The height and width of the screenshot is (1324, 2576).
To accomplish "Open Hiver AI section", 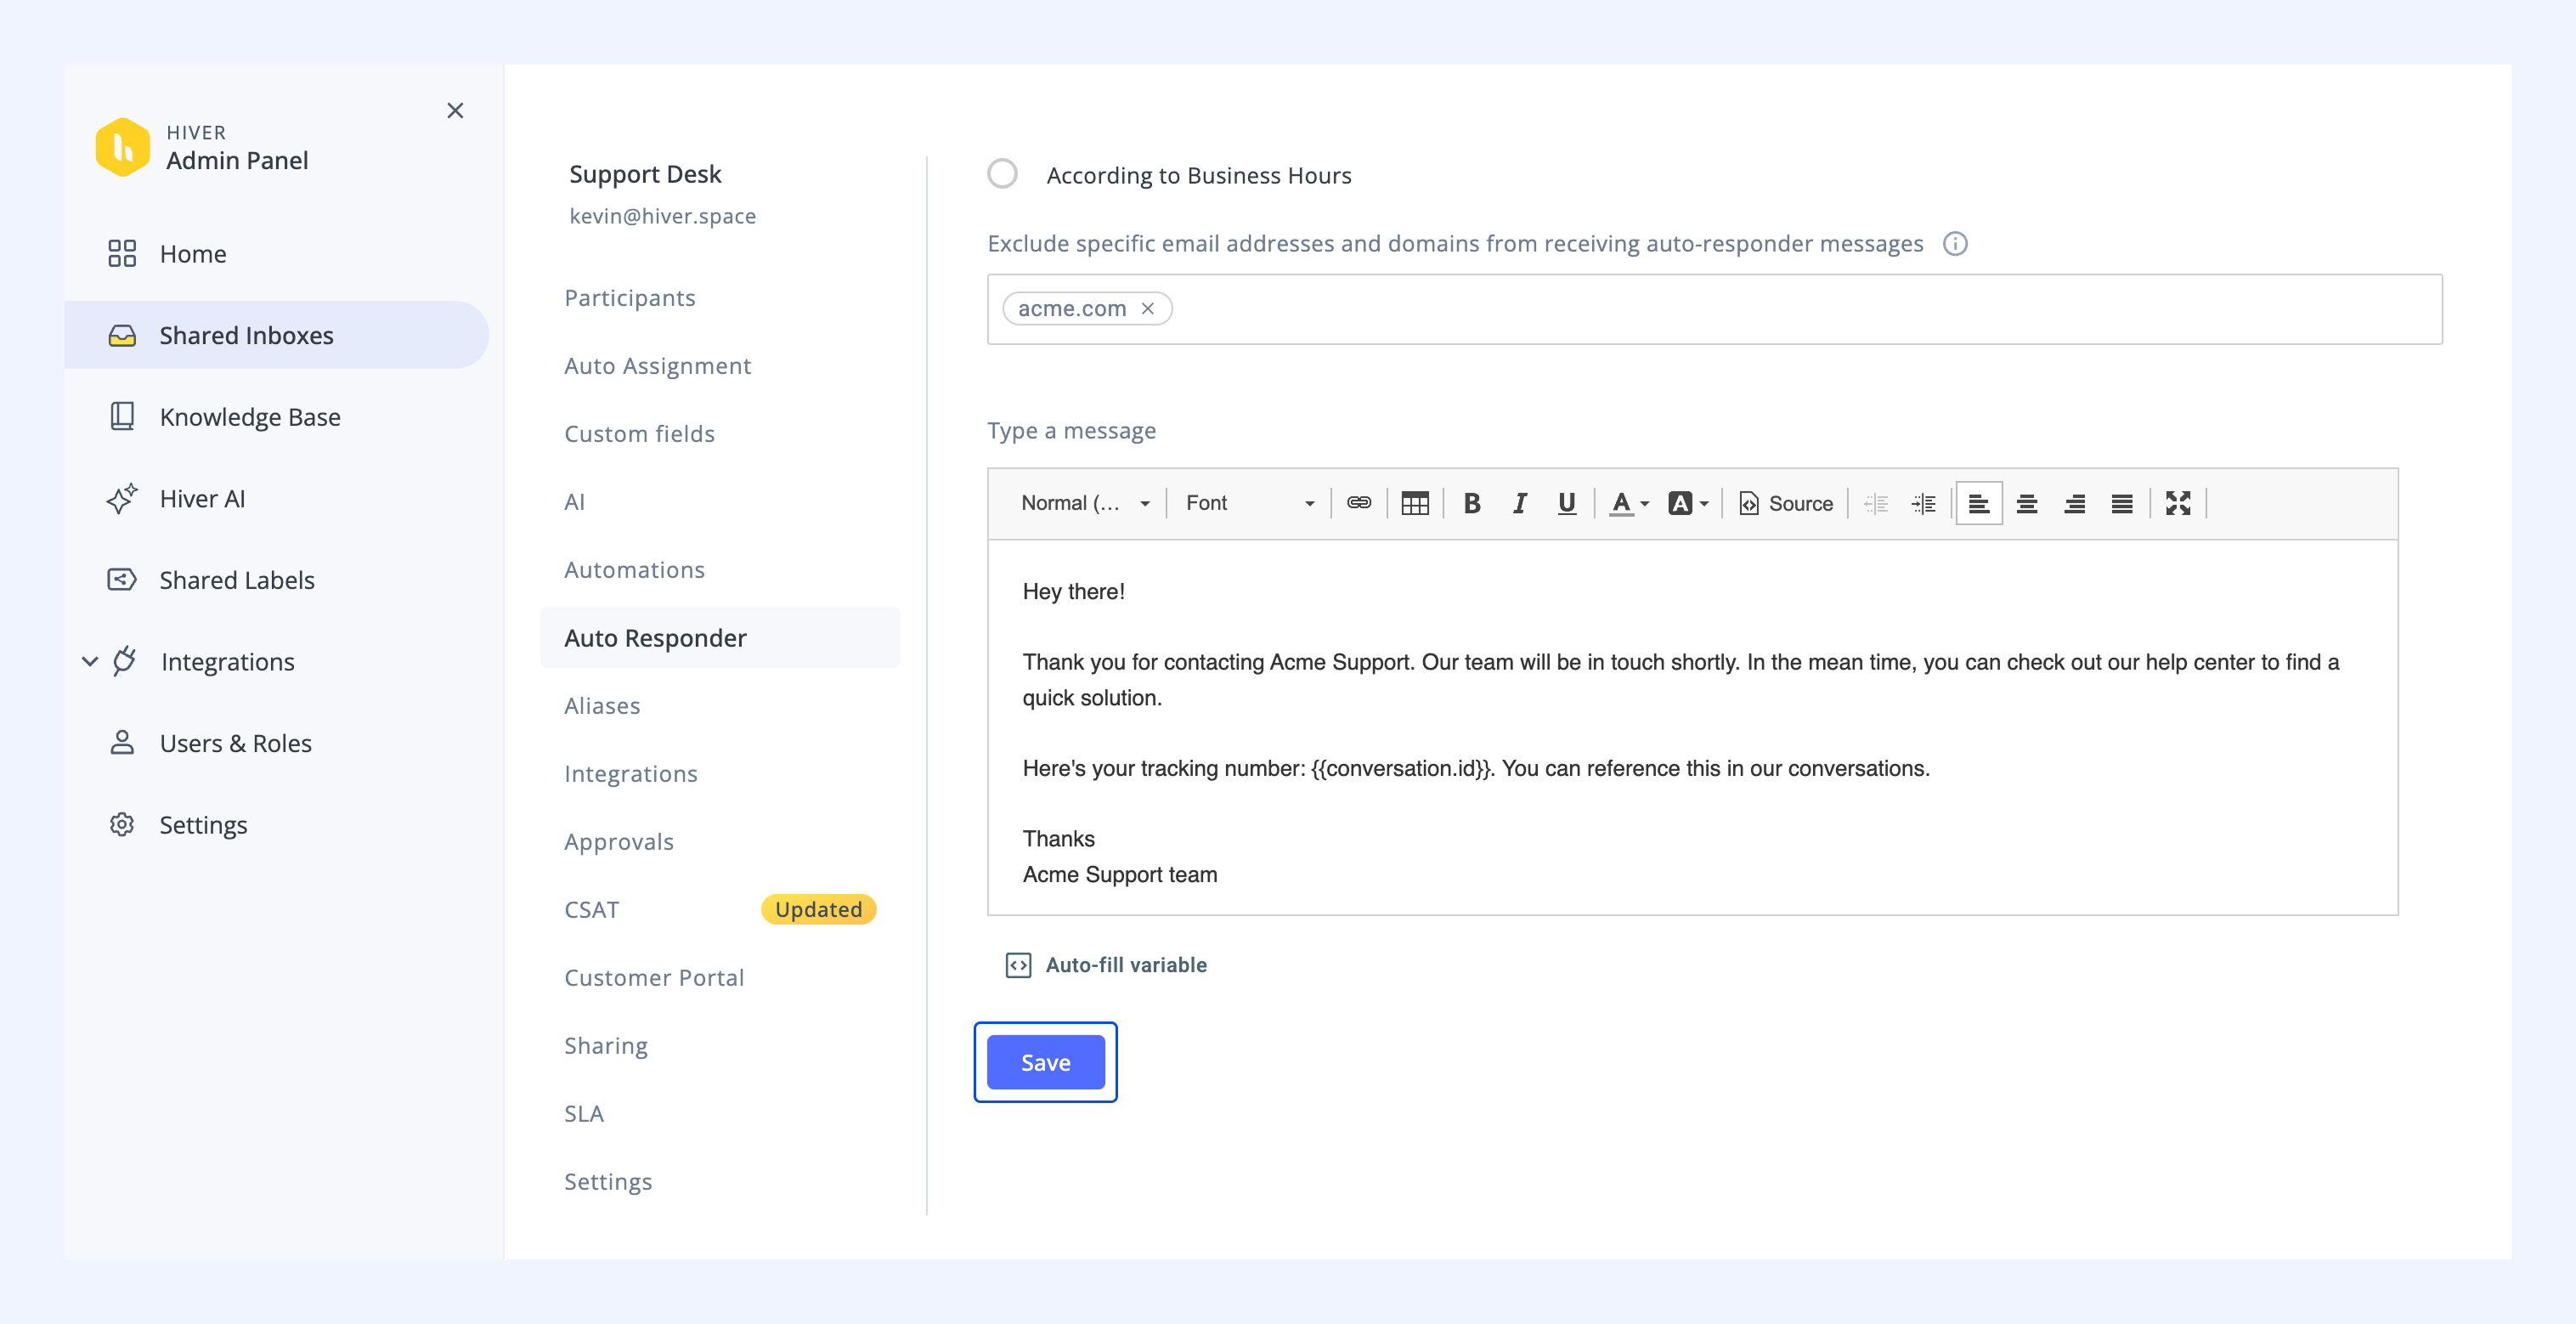I will pos(202,499).
